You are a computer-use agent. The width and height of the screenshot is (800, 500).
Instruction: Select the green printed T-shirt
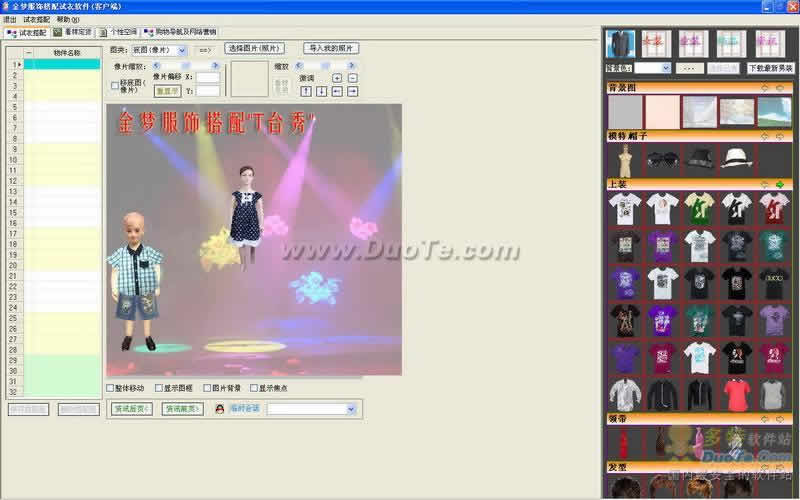click(x=699, y=208)
